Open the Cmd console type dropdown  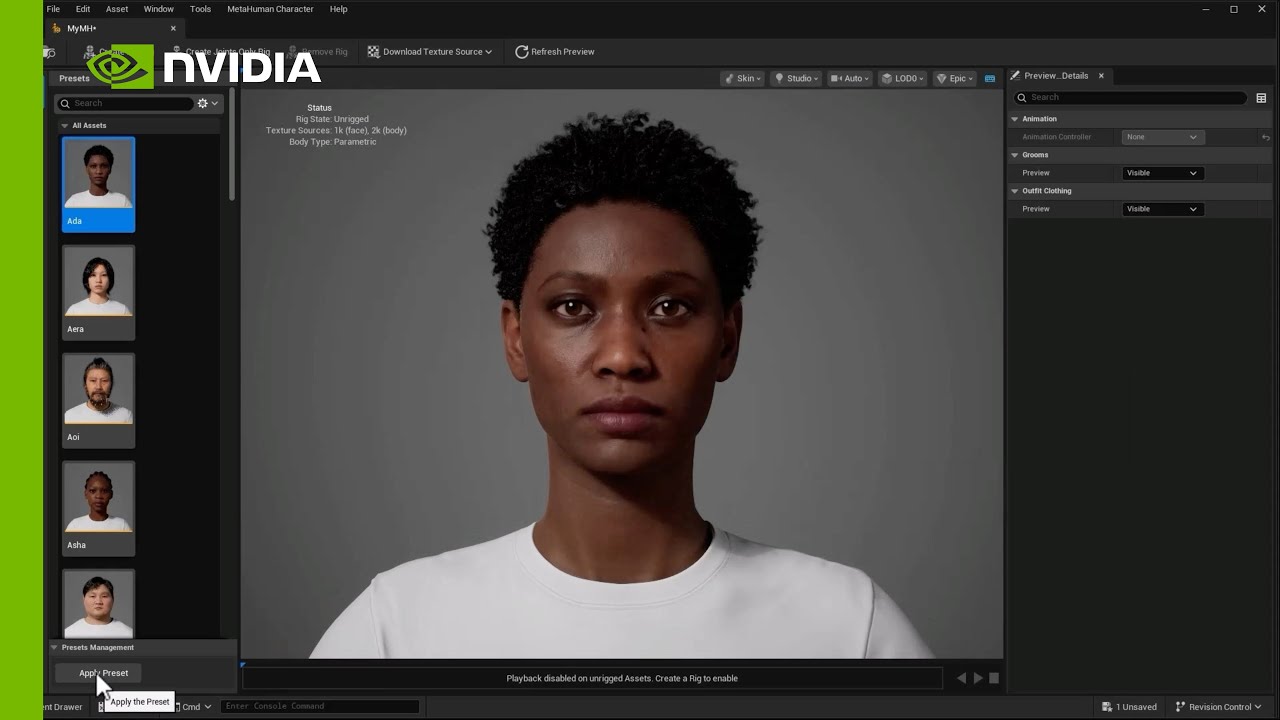tap(195, 707)
